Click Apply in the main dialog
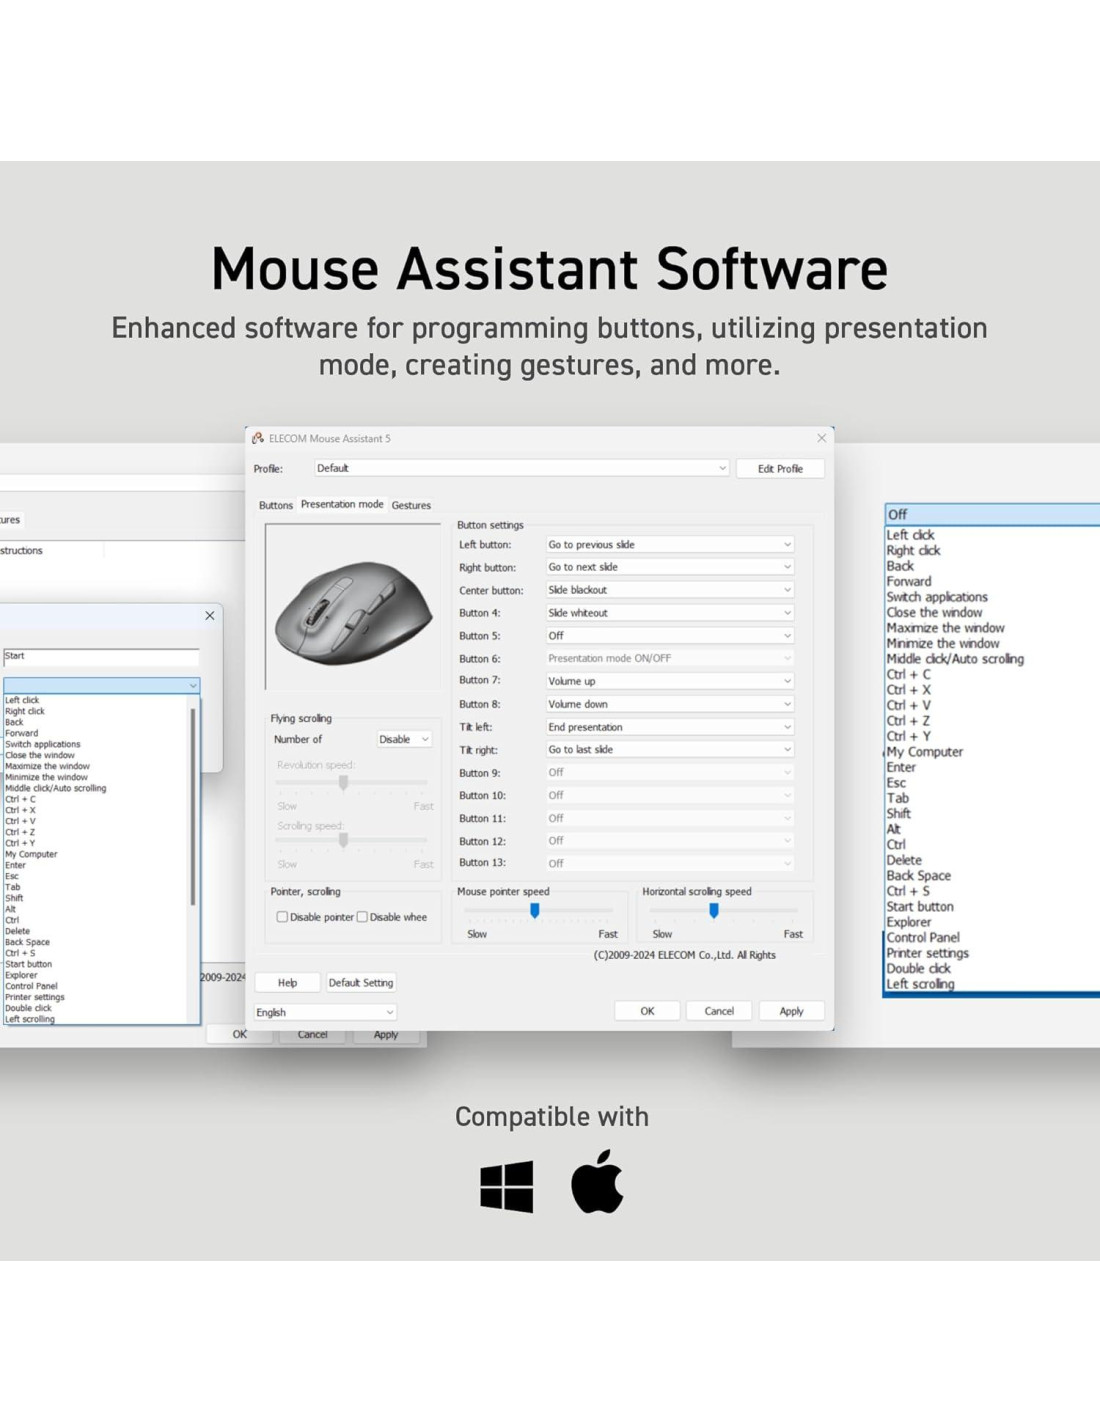Screen dimensions: 1100x1422 (791, 1011)
